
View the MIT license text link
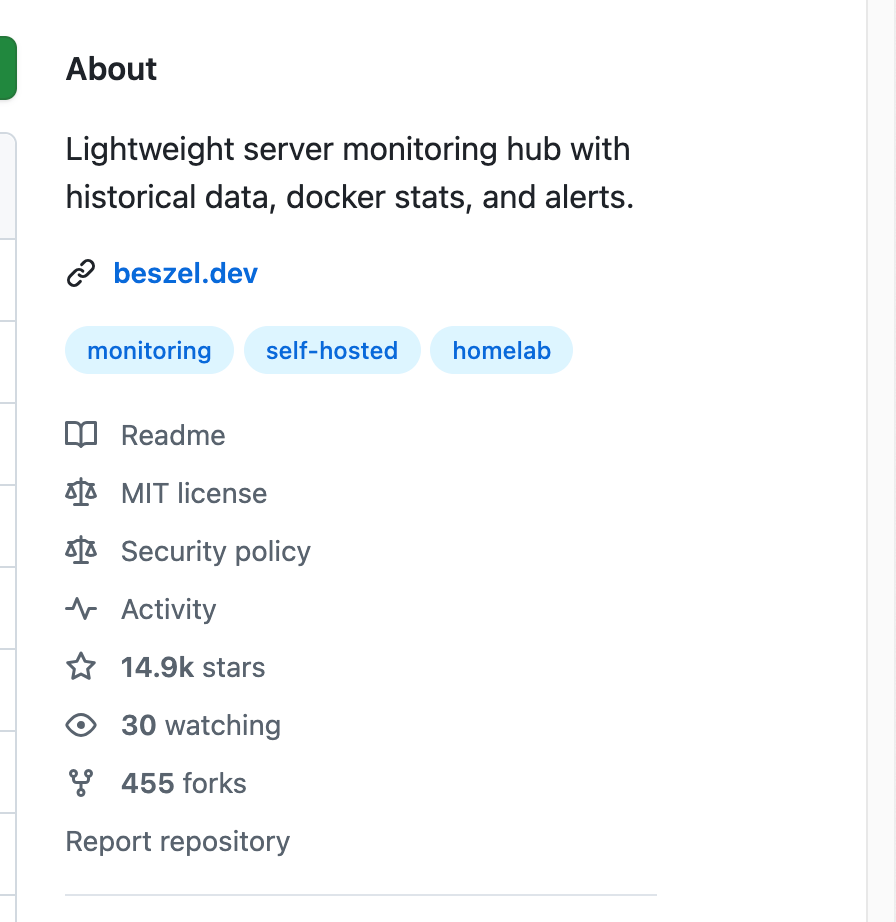point(194,493)
